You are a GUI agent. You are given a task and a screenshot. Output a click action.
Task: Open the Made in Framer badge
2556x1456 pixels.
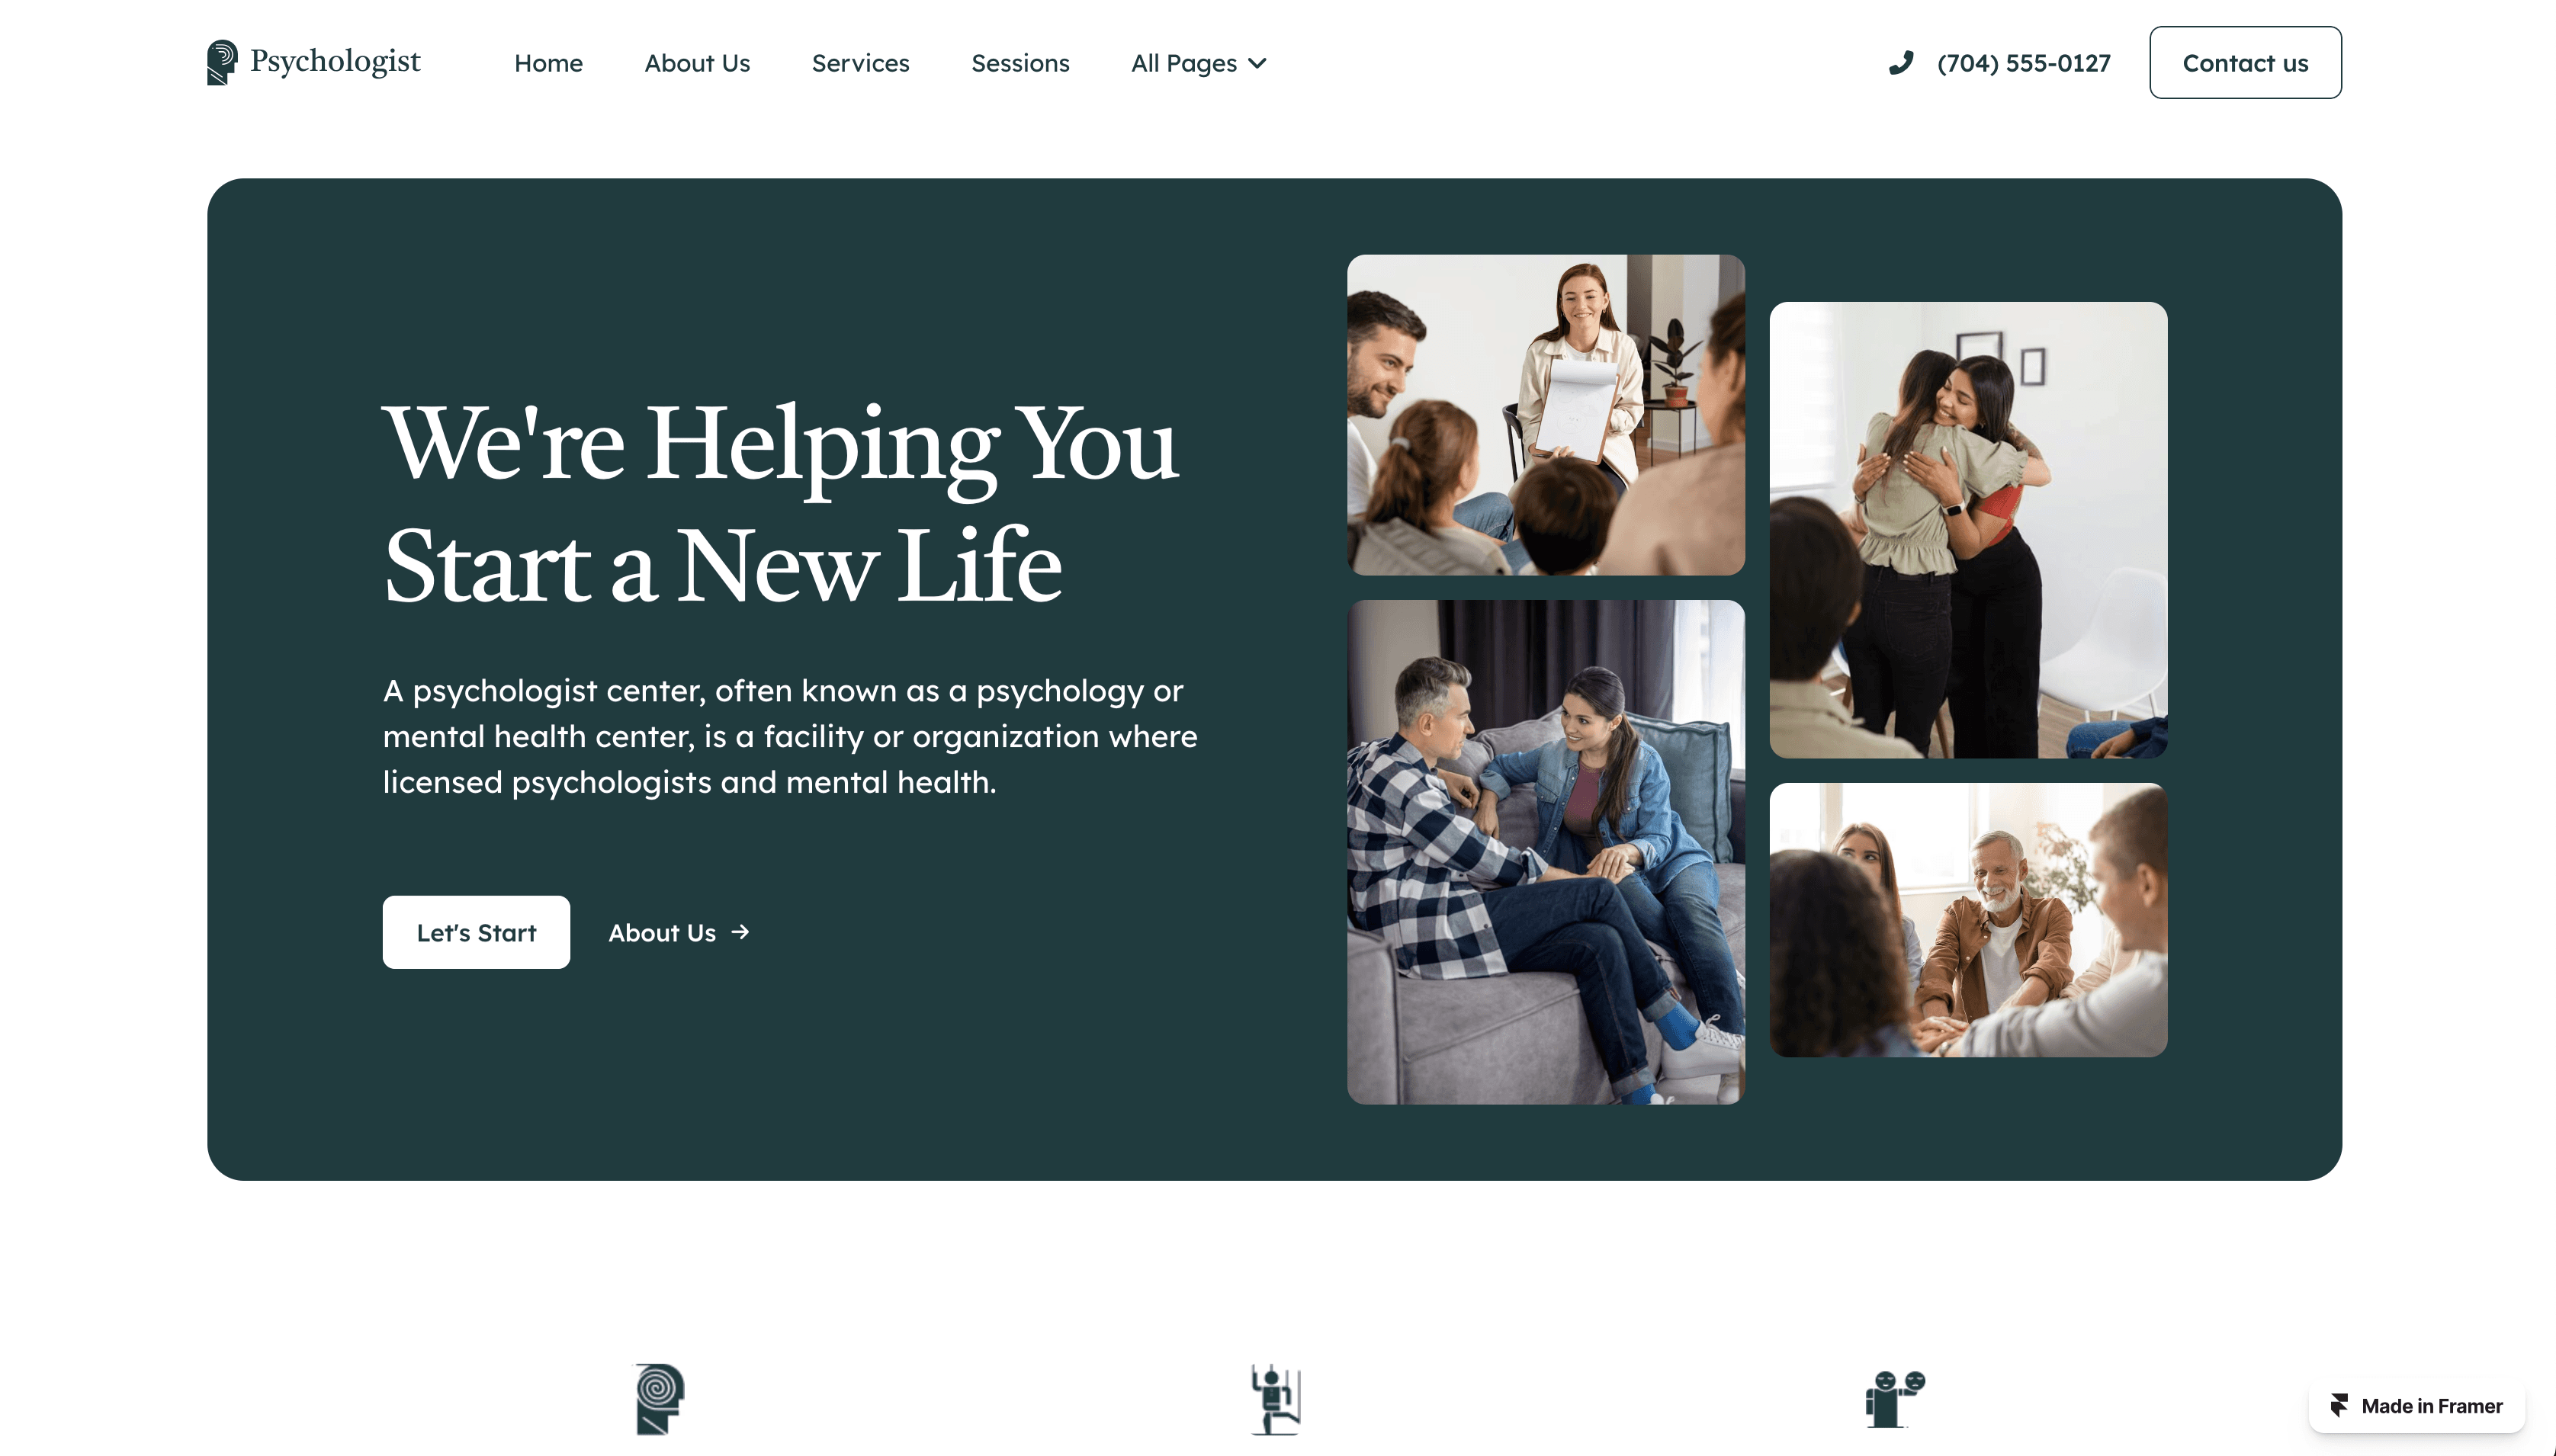(2416, 1405)
